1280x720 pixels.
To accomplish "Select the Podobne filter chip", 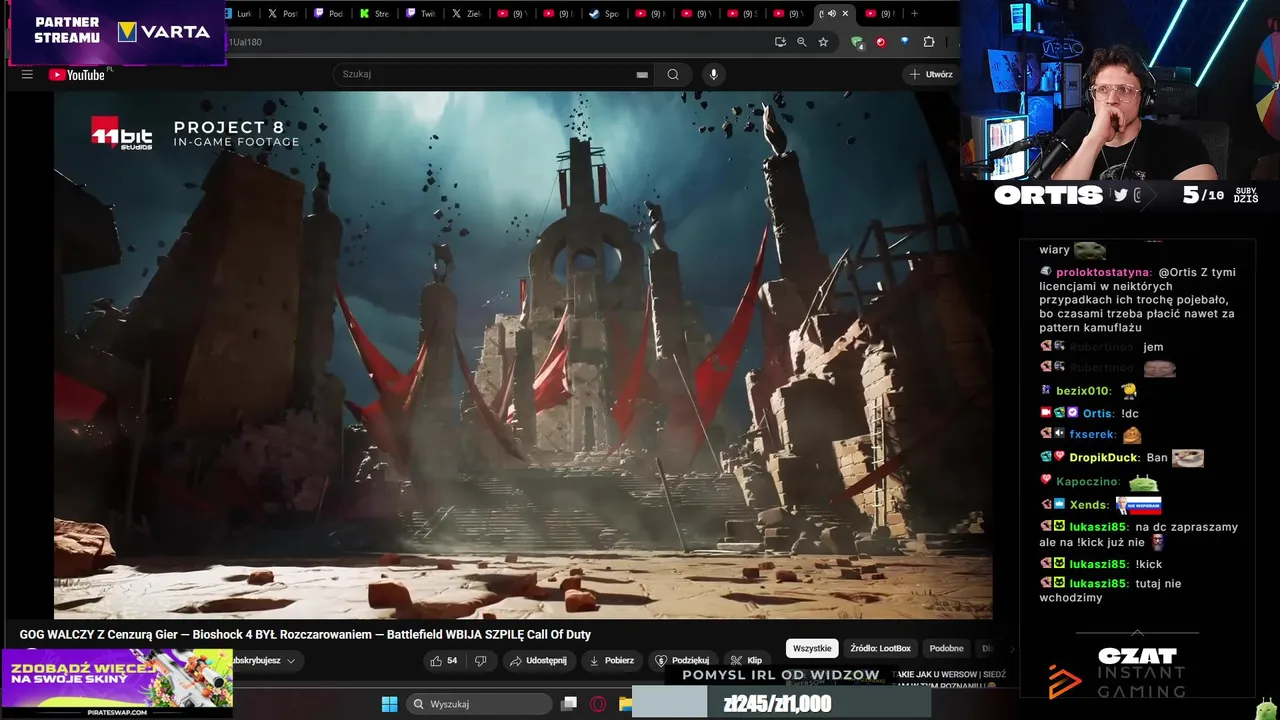I will point(946,648).
